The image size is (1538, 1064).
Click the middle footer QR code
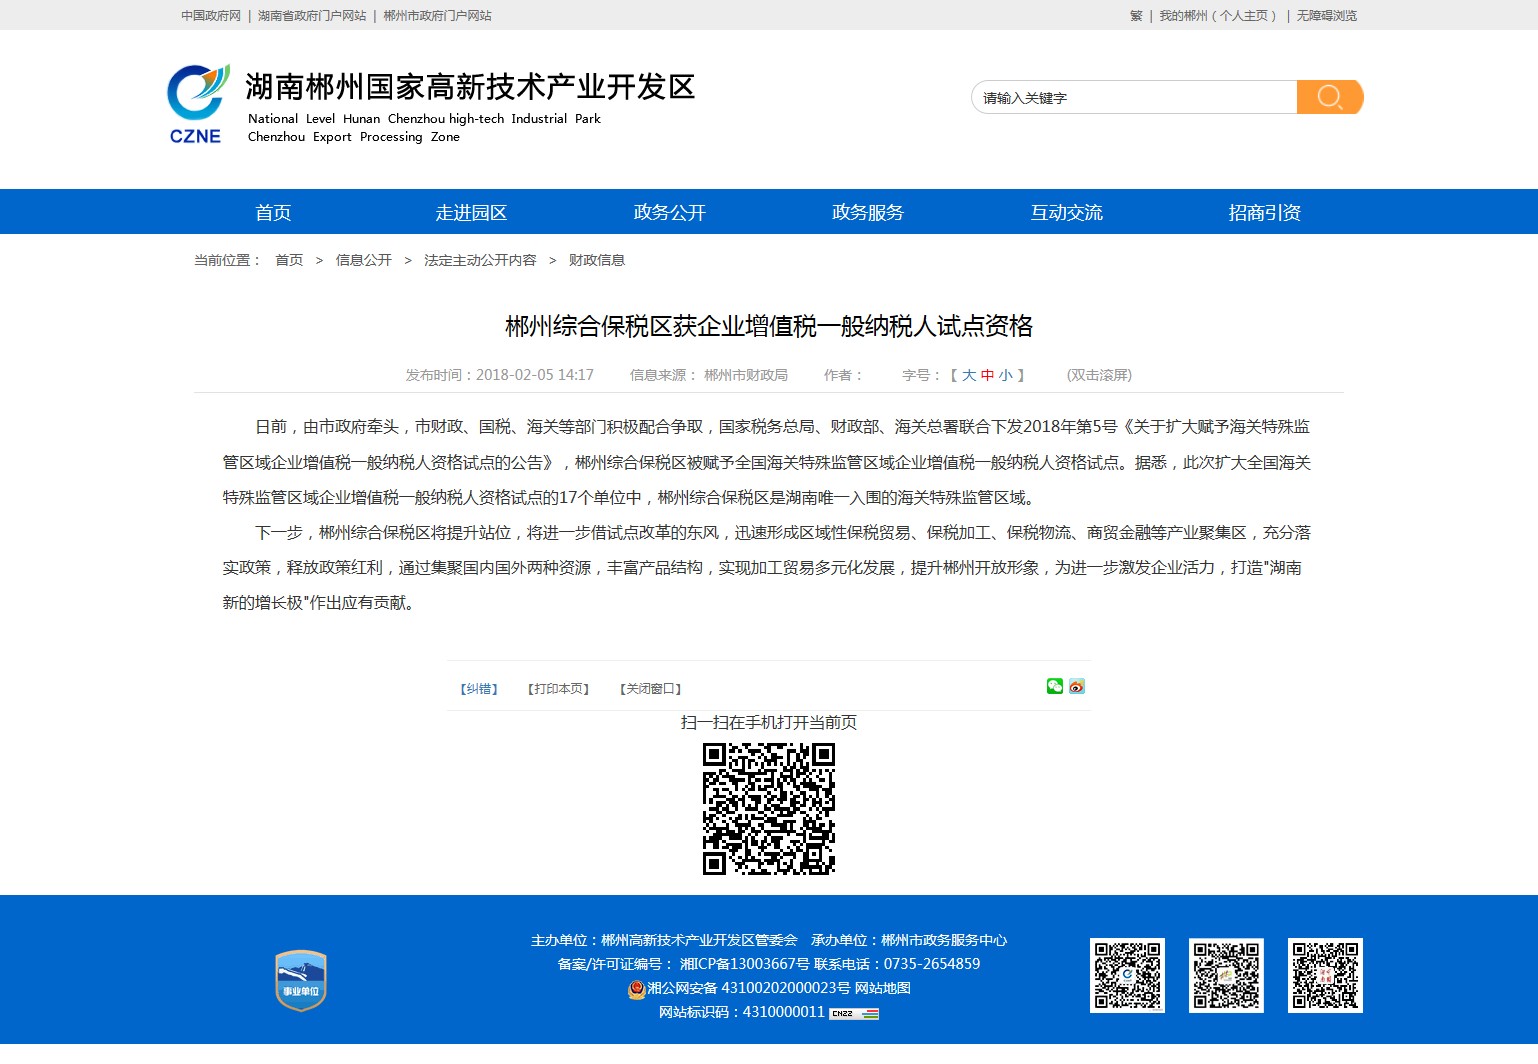coord(1226,975)
